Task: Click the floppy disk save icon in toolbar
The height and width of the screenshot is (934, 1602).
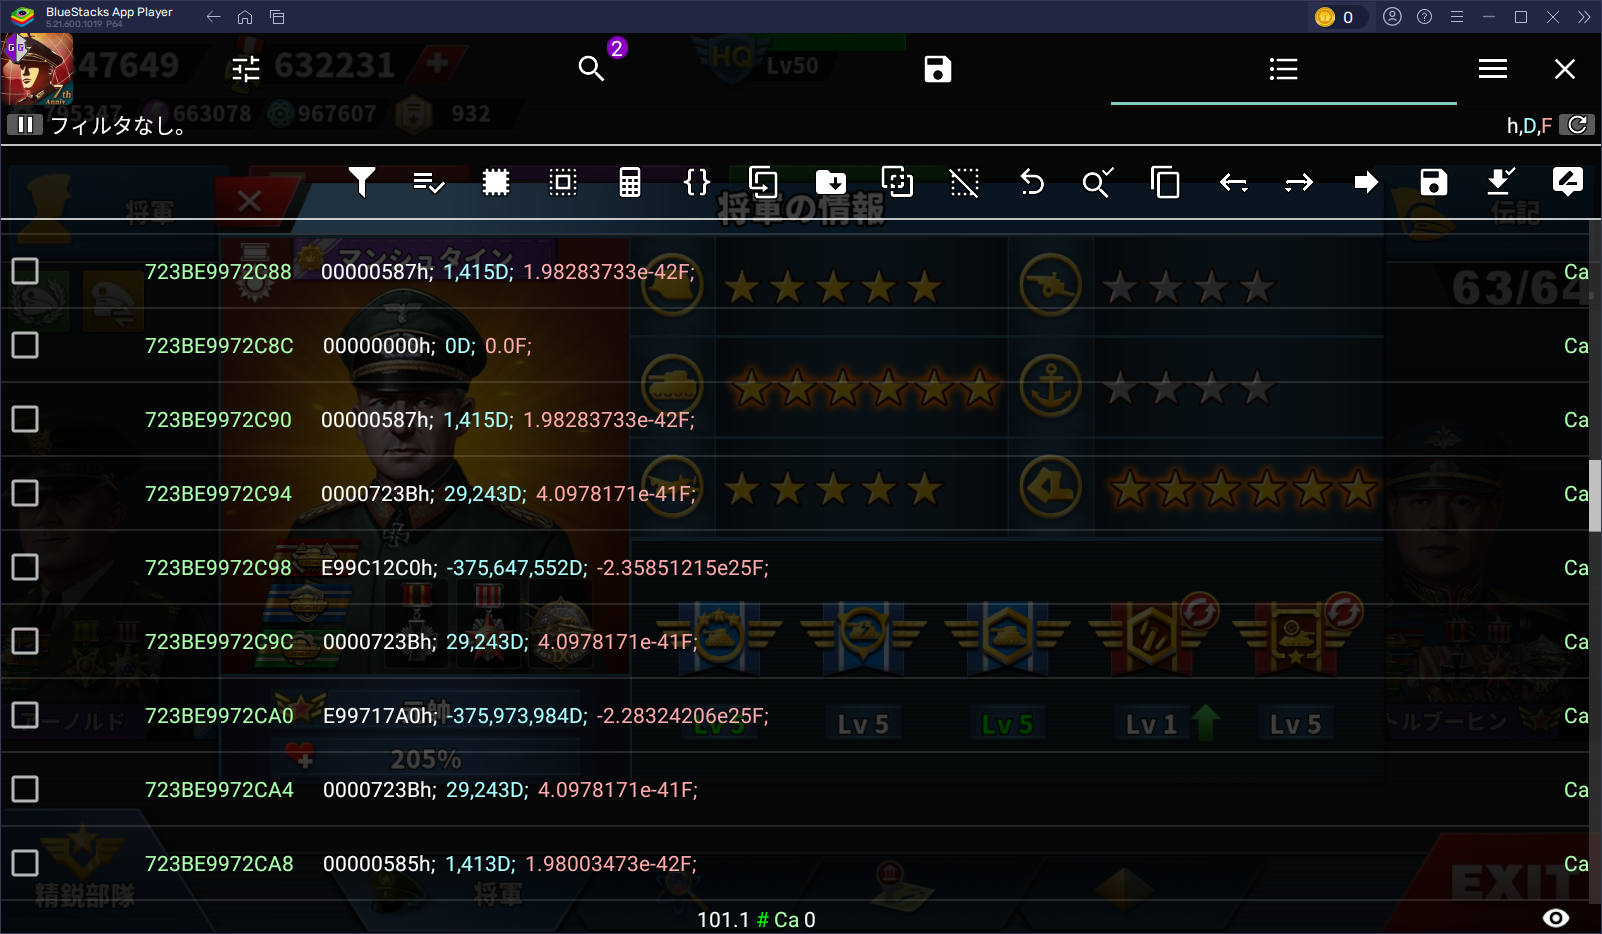Action: coord(1433,182)
